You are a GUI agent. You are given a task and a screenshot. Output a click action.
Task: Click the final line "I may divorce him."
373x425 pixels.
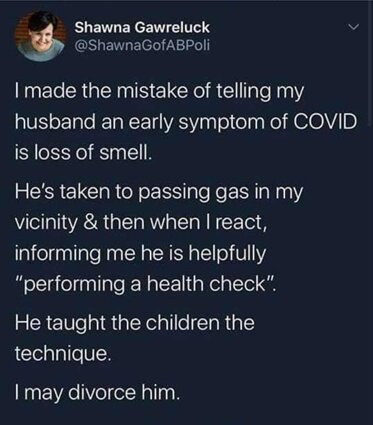coord(97,392)
